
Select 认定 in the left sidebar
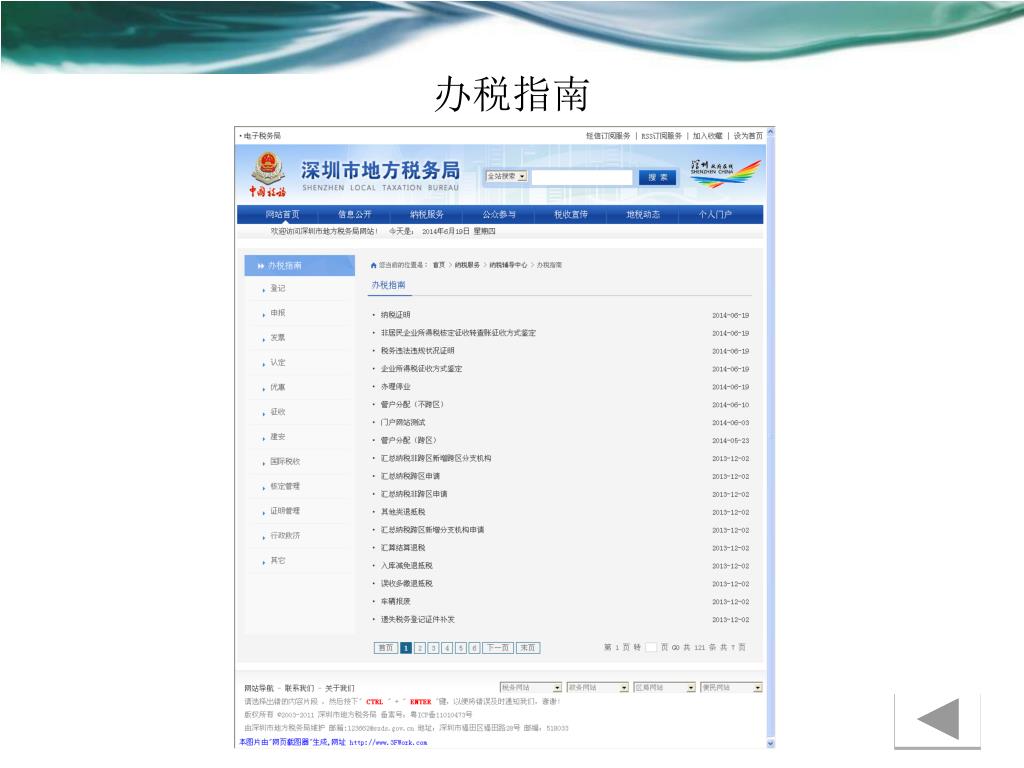coord(278,362)
